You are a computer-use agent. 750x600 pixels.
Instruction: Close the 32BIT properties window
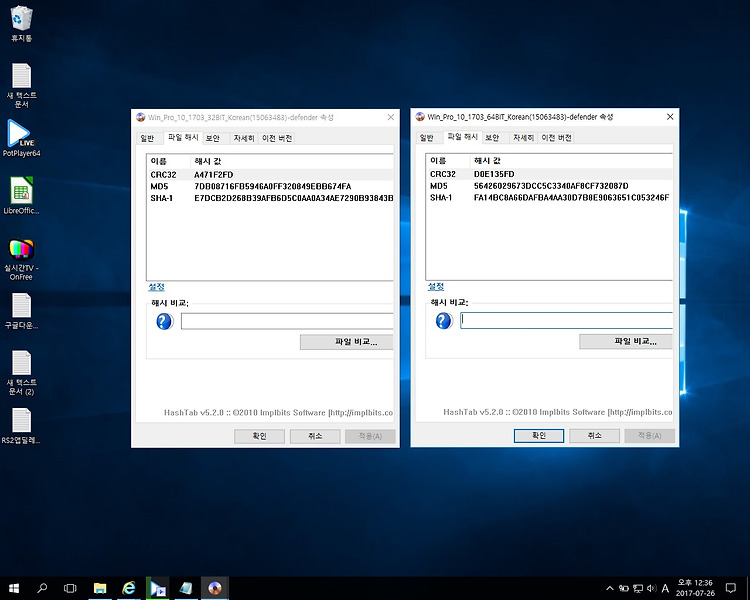[391, 117]
